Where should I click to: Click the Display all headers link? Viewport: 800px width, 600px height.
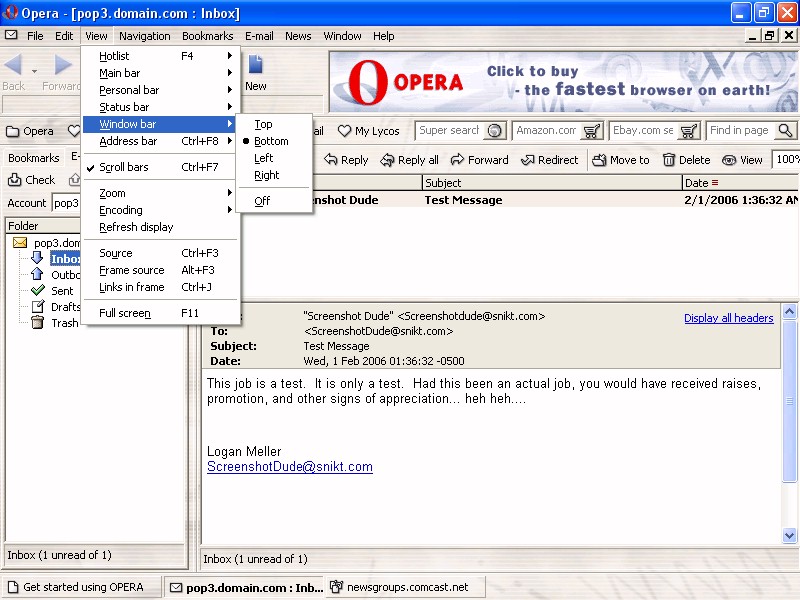728,318
